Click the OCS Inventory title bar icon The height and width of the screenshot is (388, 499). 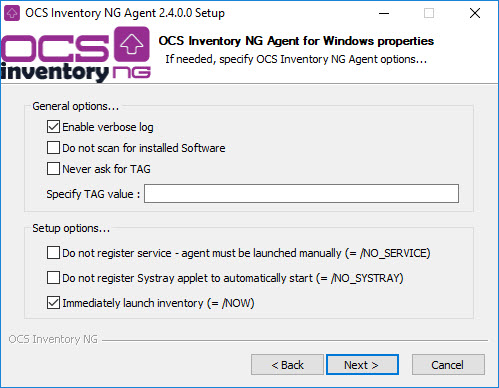click(12, 13)
